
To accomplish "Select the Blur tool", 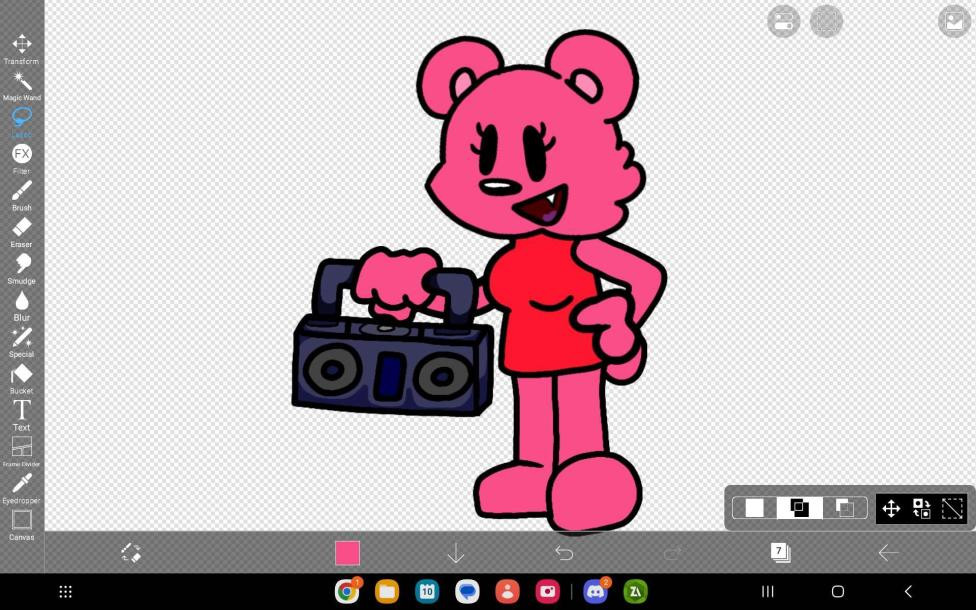I will tap(21, 301).
